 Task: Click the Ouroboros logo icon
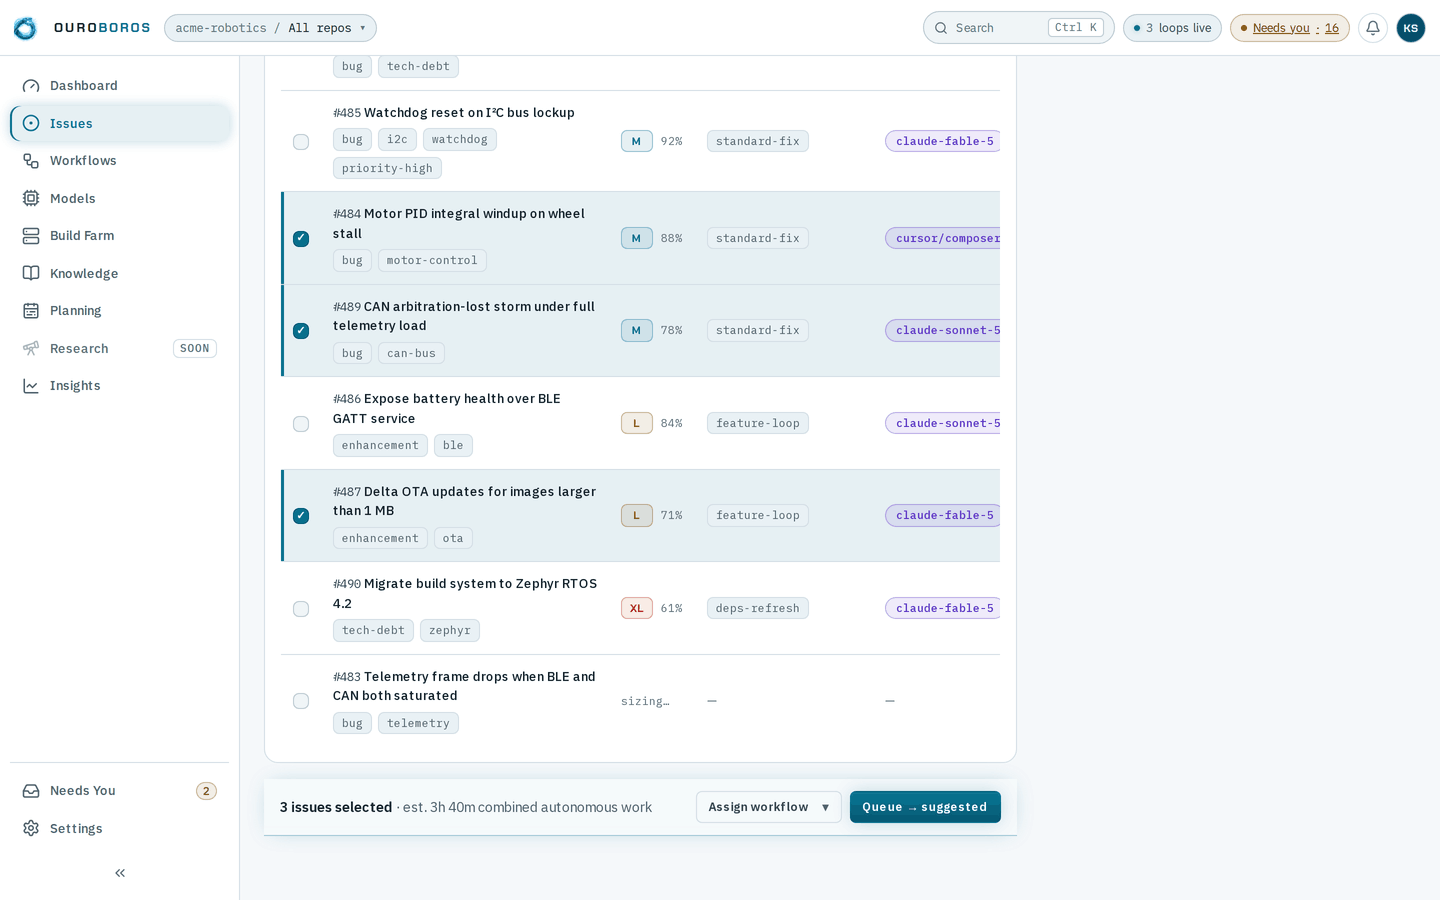pyautogui.click(x=25, y=28)
